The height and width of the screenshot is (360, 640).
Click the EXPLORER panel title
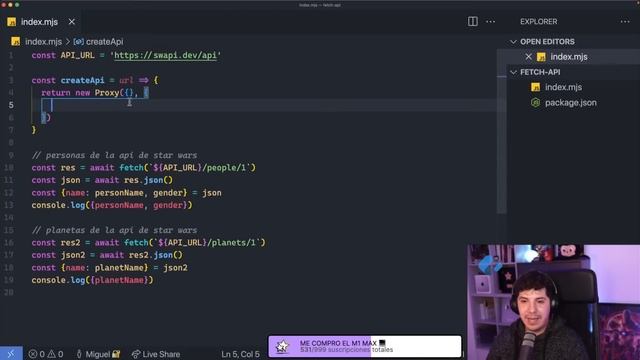tap(538, 22)
